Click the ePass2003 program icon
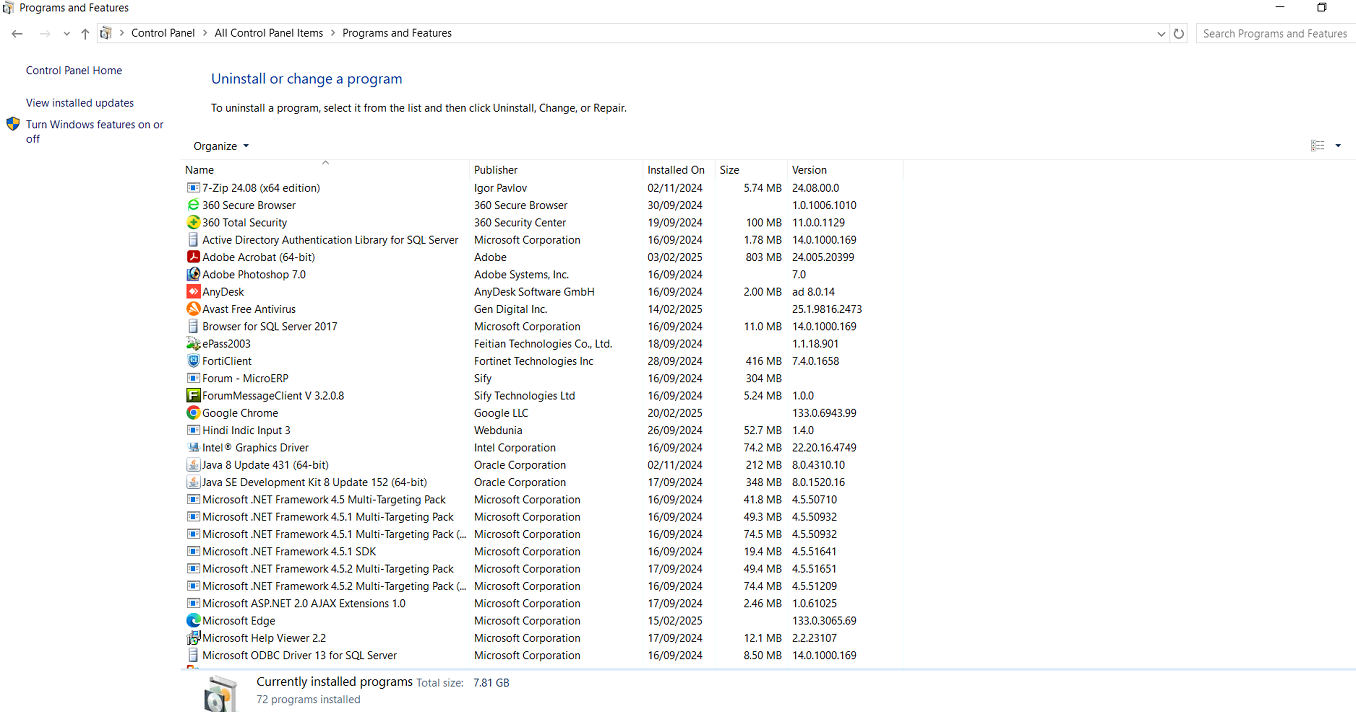The image size is (1356, 712). [193, 344]
